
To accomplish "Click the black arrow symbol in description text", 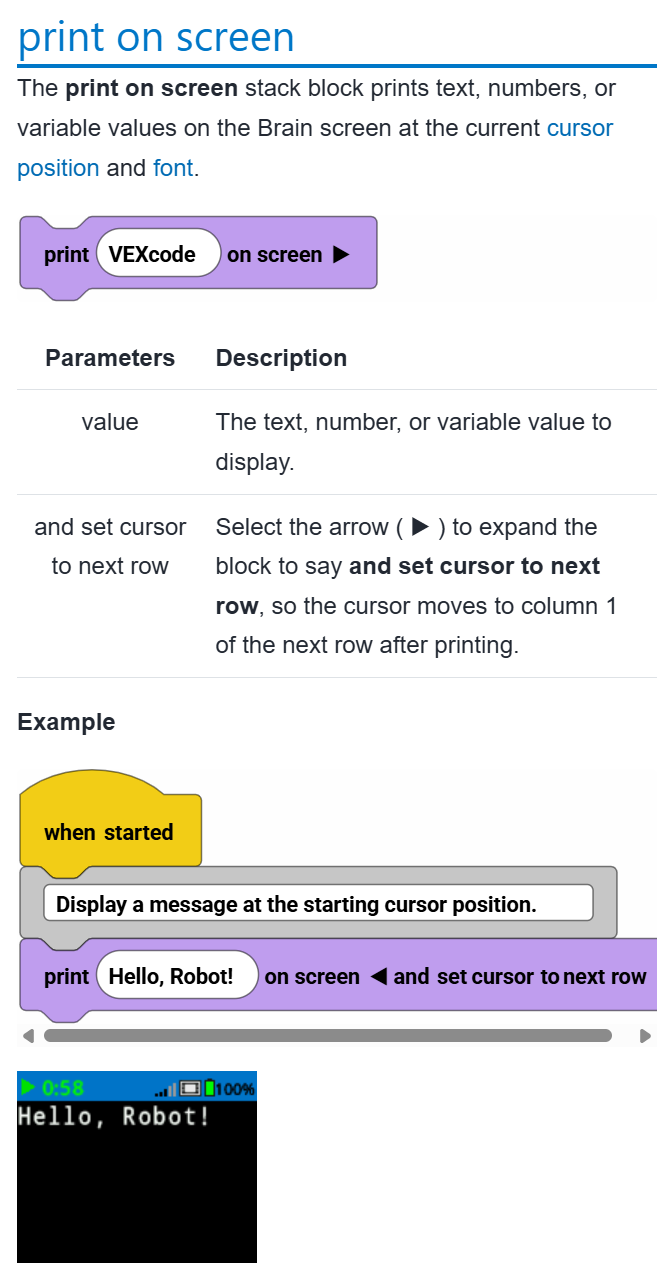I will tap(421, 527).
